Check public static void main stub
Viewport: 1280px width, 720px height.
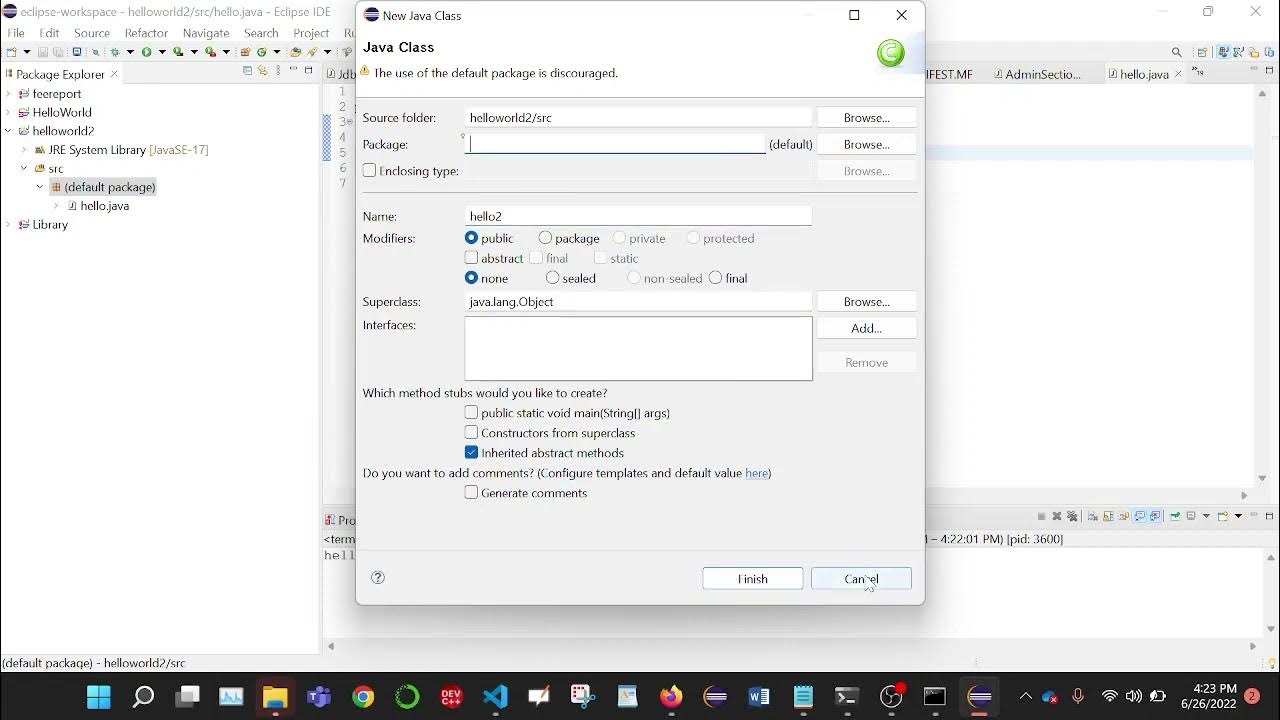[472, 412]
